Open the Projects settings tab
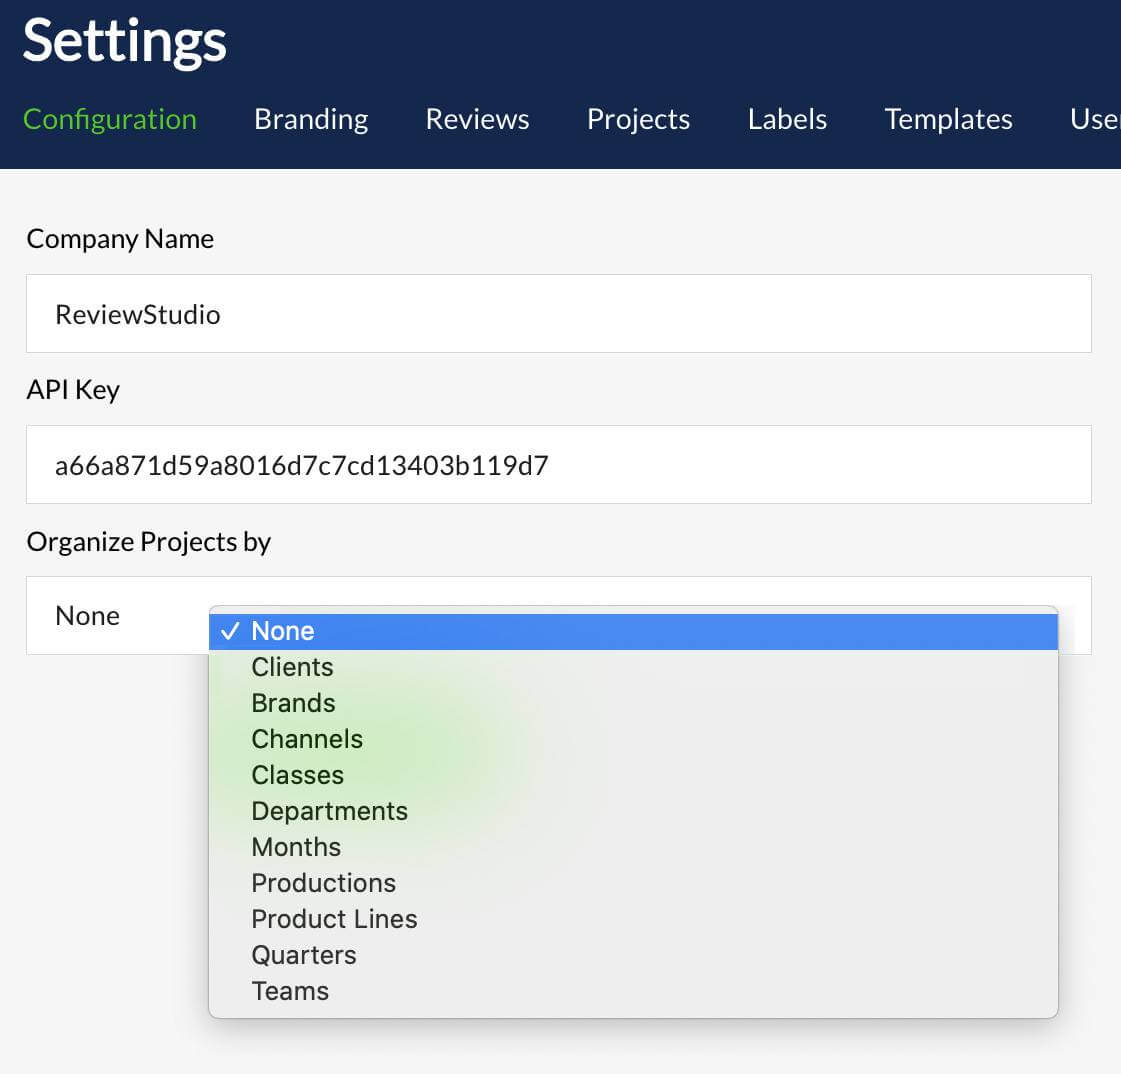 click(638, 119)
